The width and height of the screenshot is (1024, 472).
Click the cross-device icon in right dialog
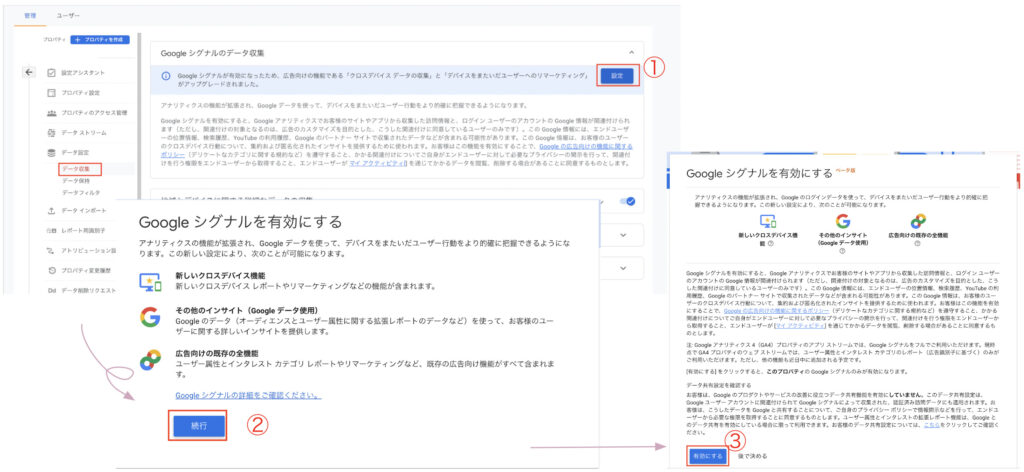(x=767, y=221)
